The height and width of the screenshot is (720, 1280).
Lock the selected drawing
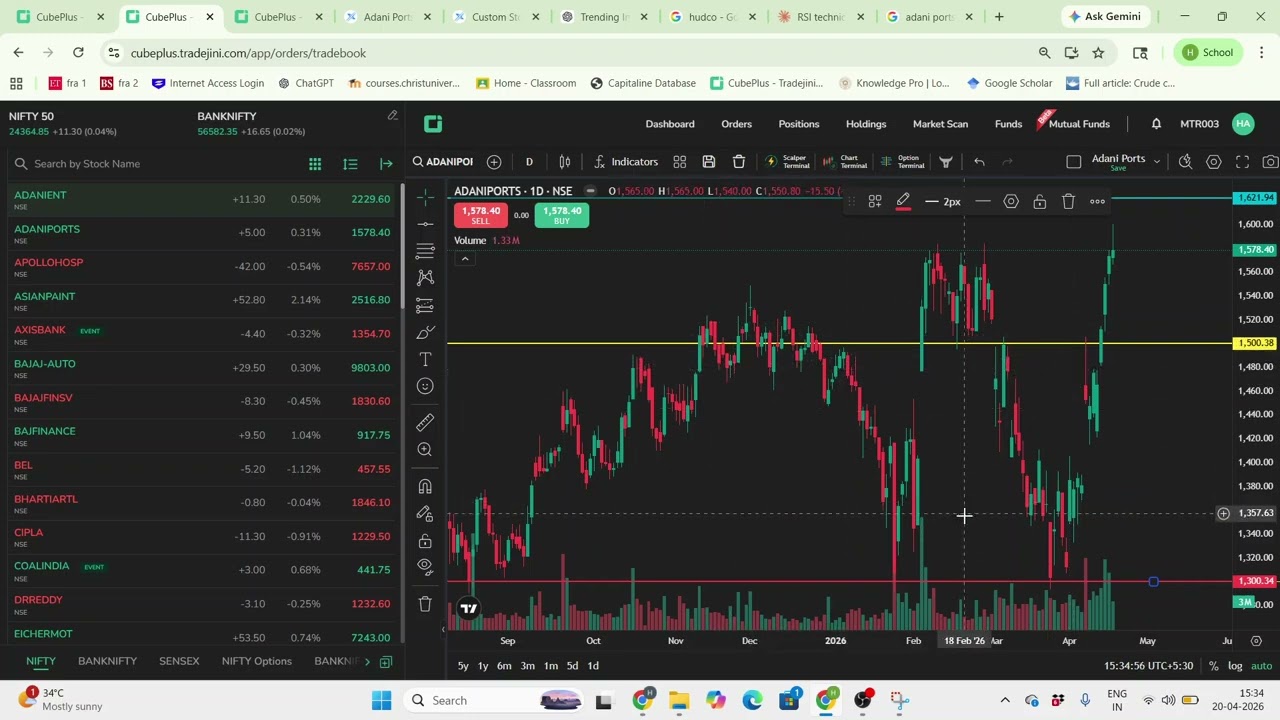click(x=1040, y=202)
